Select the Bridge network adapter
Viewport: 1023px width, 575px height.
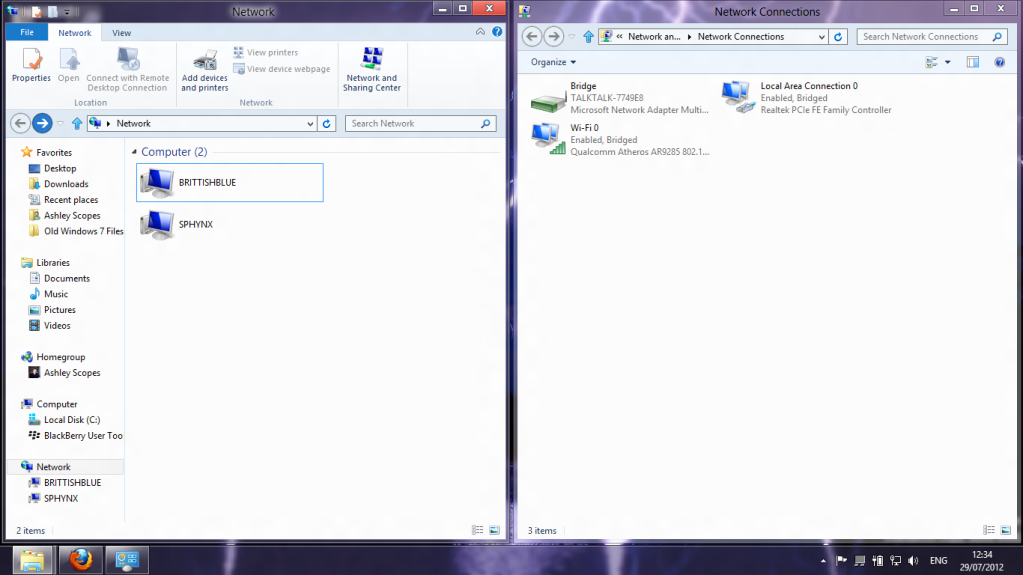[547, 98]
